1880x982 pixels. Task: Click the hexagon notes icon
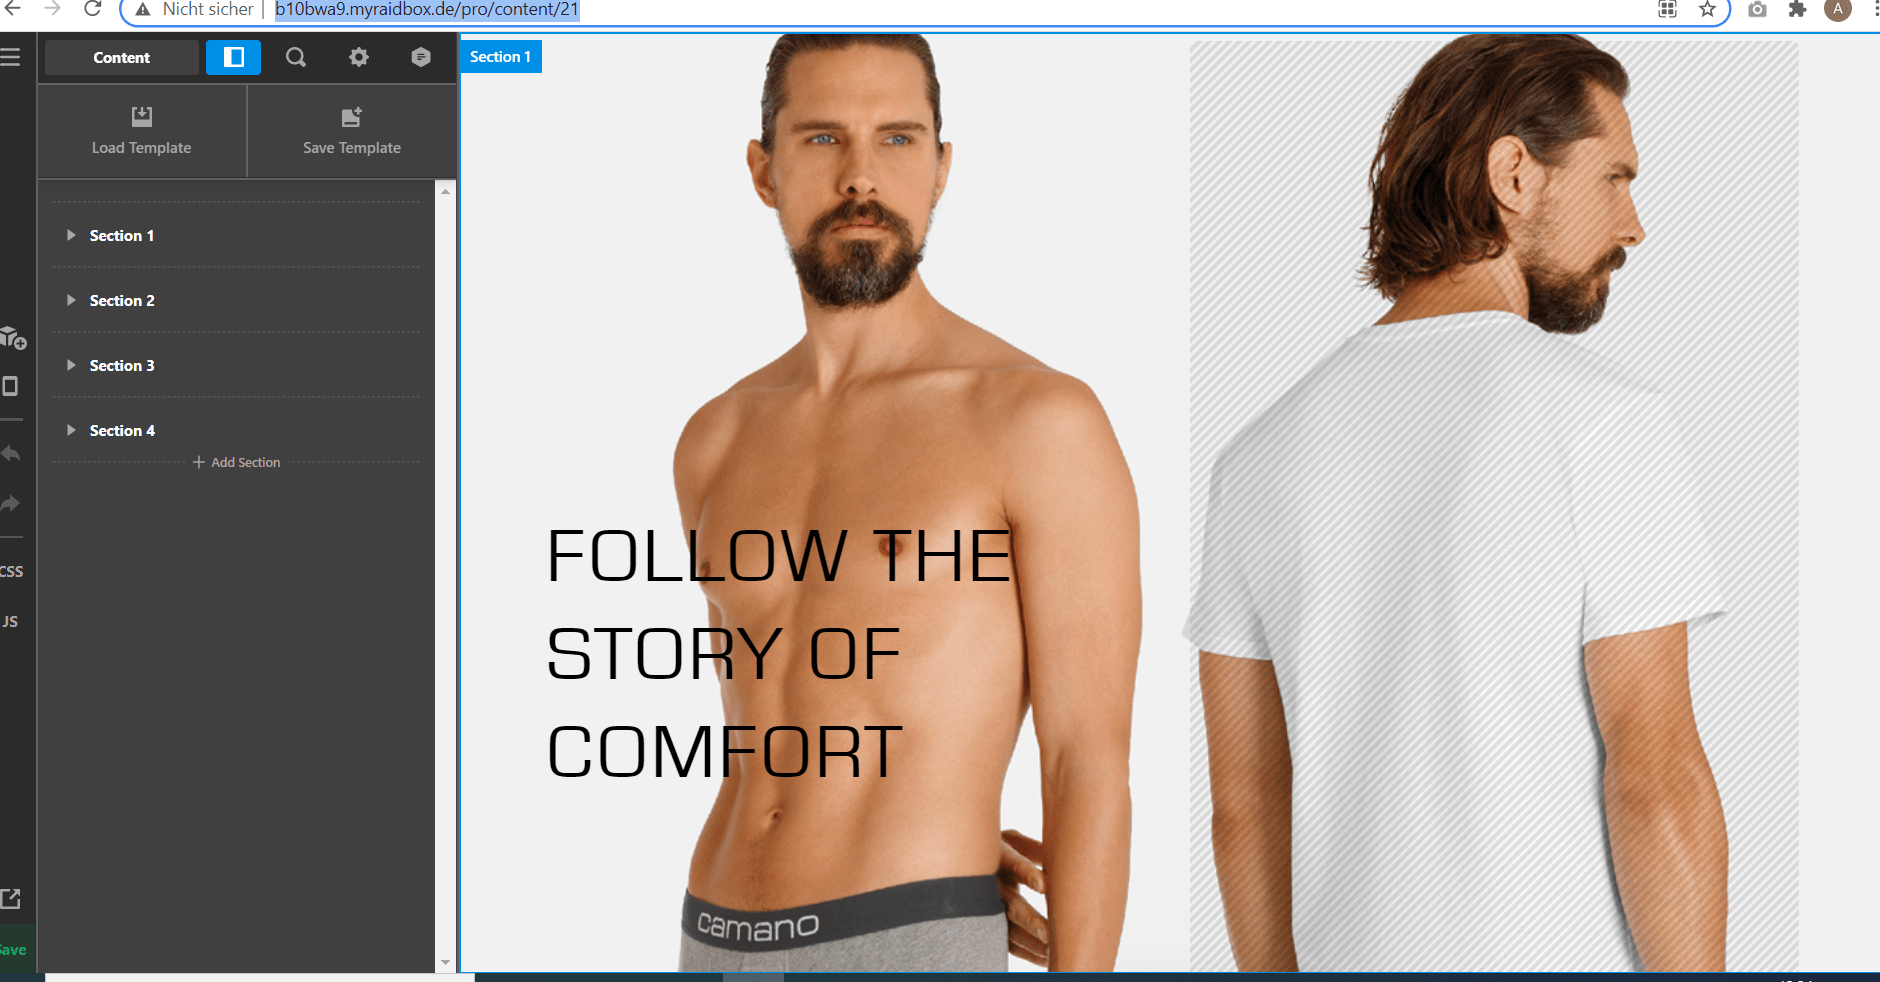(x=421, y=58)
